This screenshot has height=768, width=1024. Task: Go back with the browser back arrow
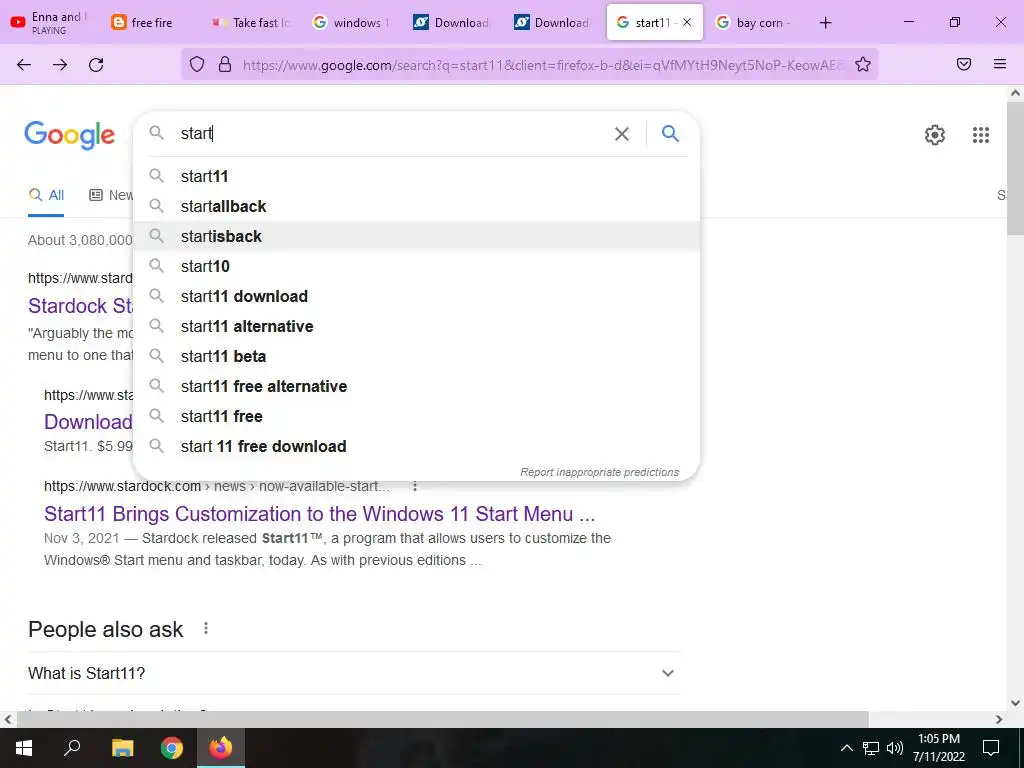(x=24, y=65)
